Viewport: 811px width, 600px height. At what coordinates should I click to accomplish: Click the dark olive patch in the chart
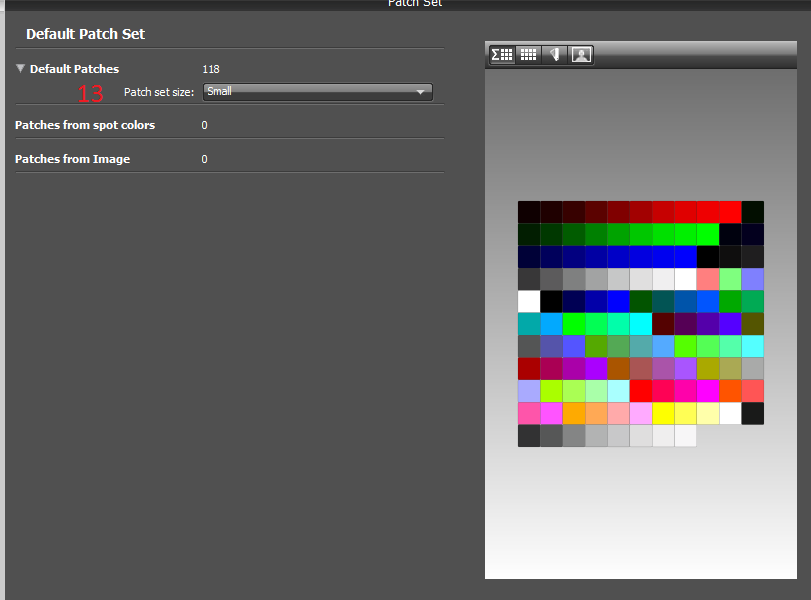pos(753,323)
